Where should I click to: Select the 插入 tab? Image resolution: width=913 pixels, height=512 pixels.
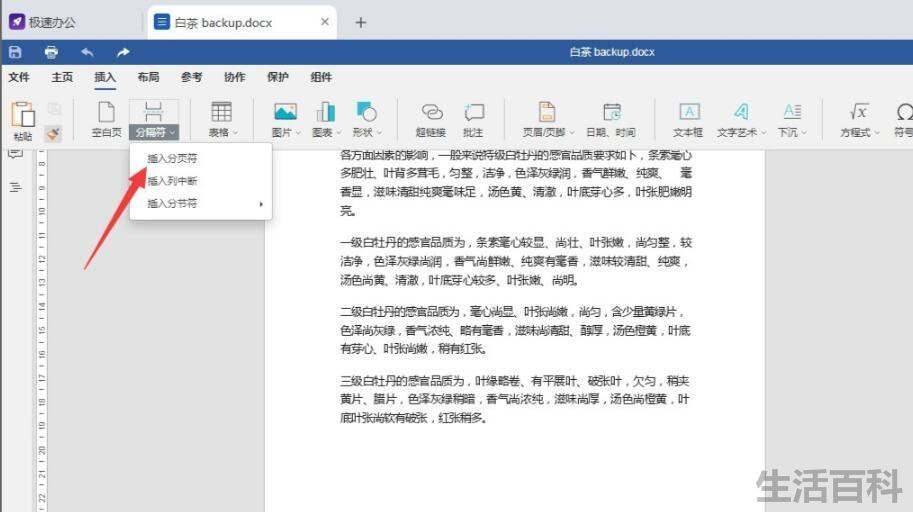pyautogui.click(x=105, y=77)
